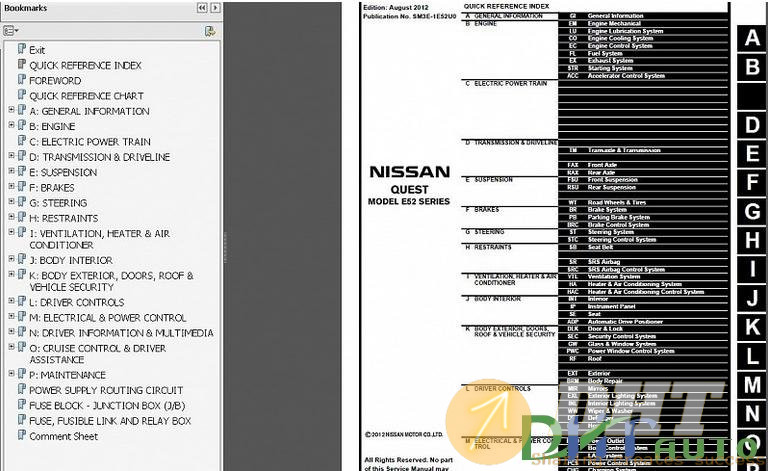Open the Power Window Control System index link
The image size is (768, 471).
631,351
